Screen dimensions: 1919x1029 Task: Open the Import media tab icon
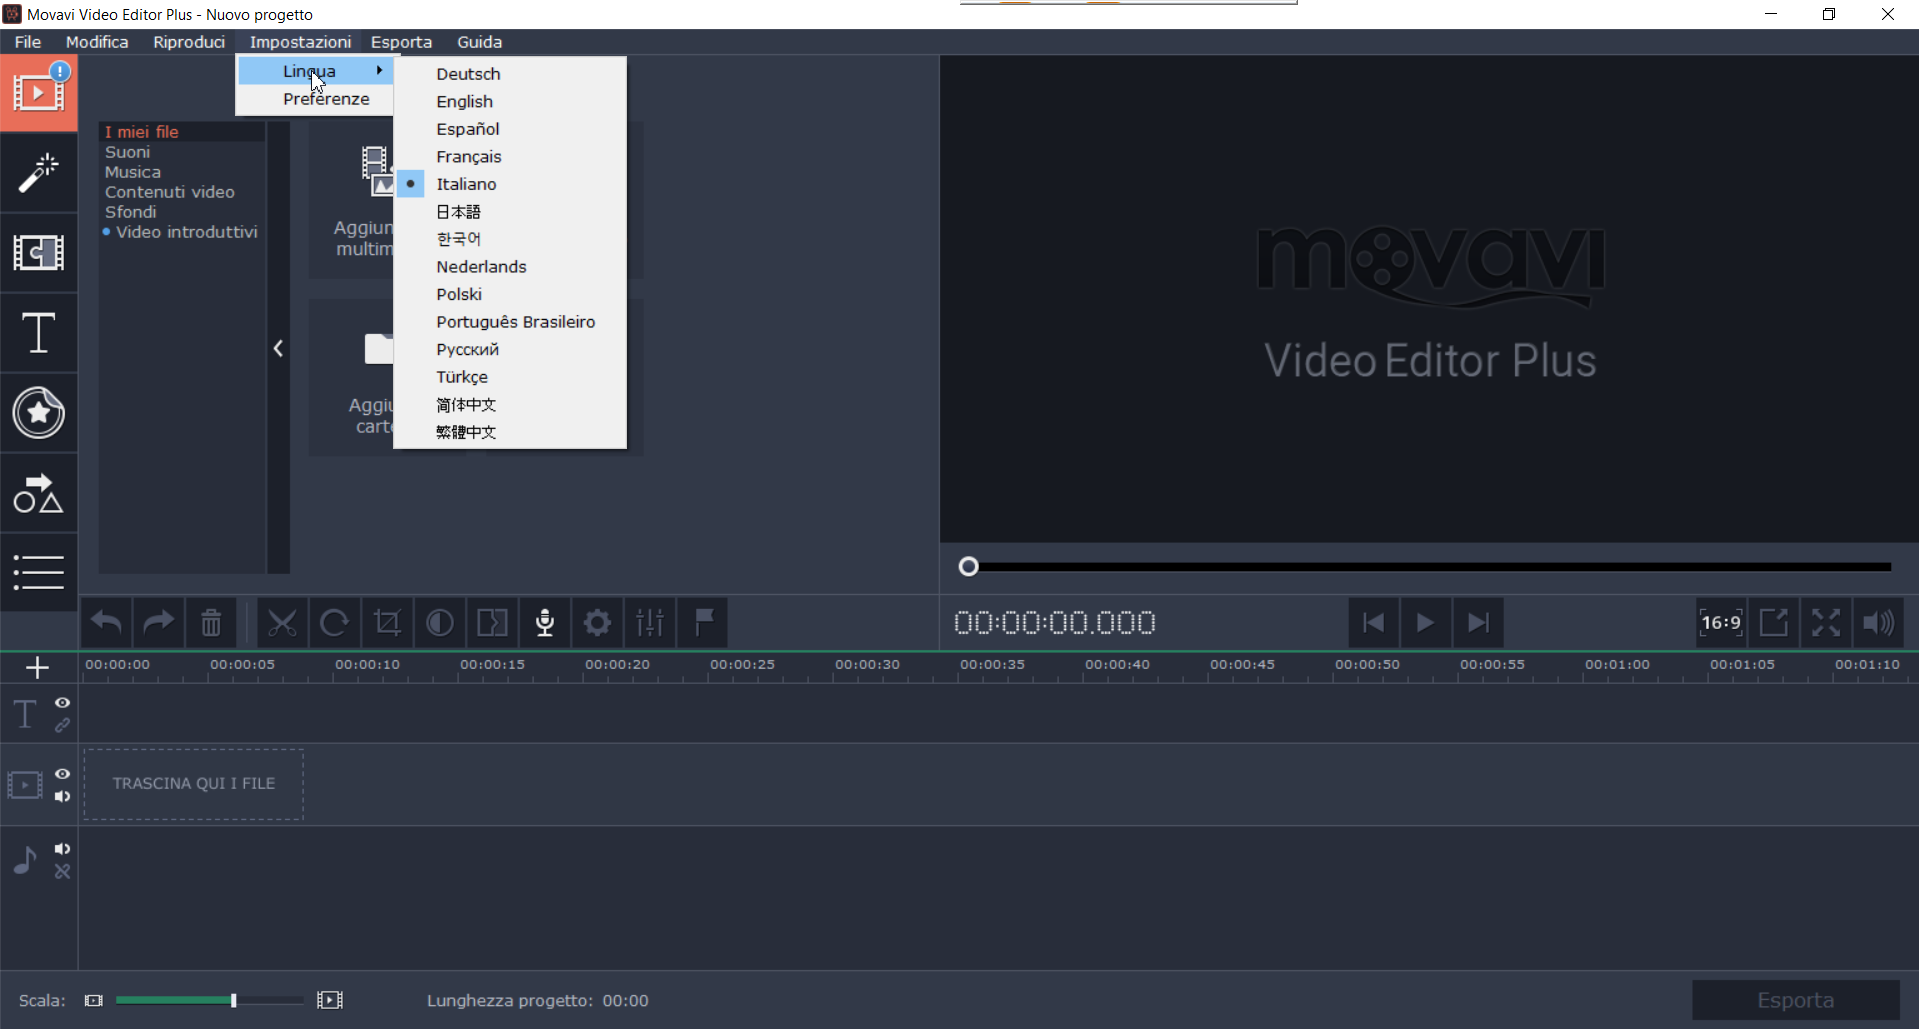[38, 93]
